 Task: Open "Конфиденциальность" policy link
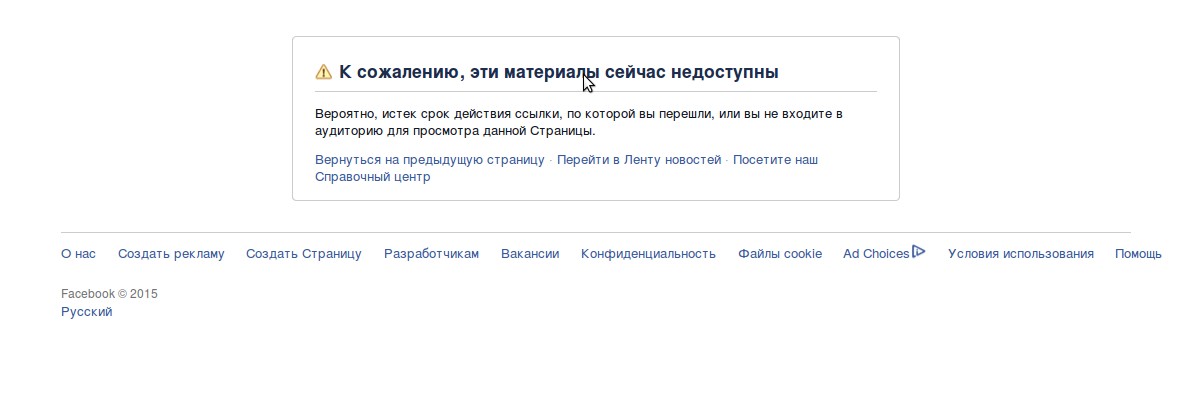[x=648, y=254]
